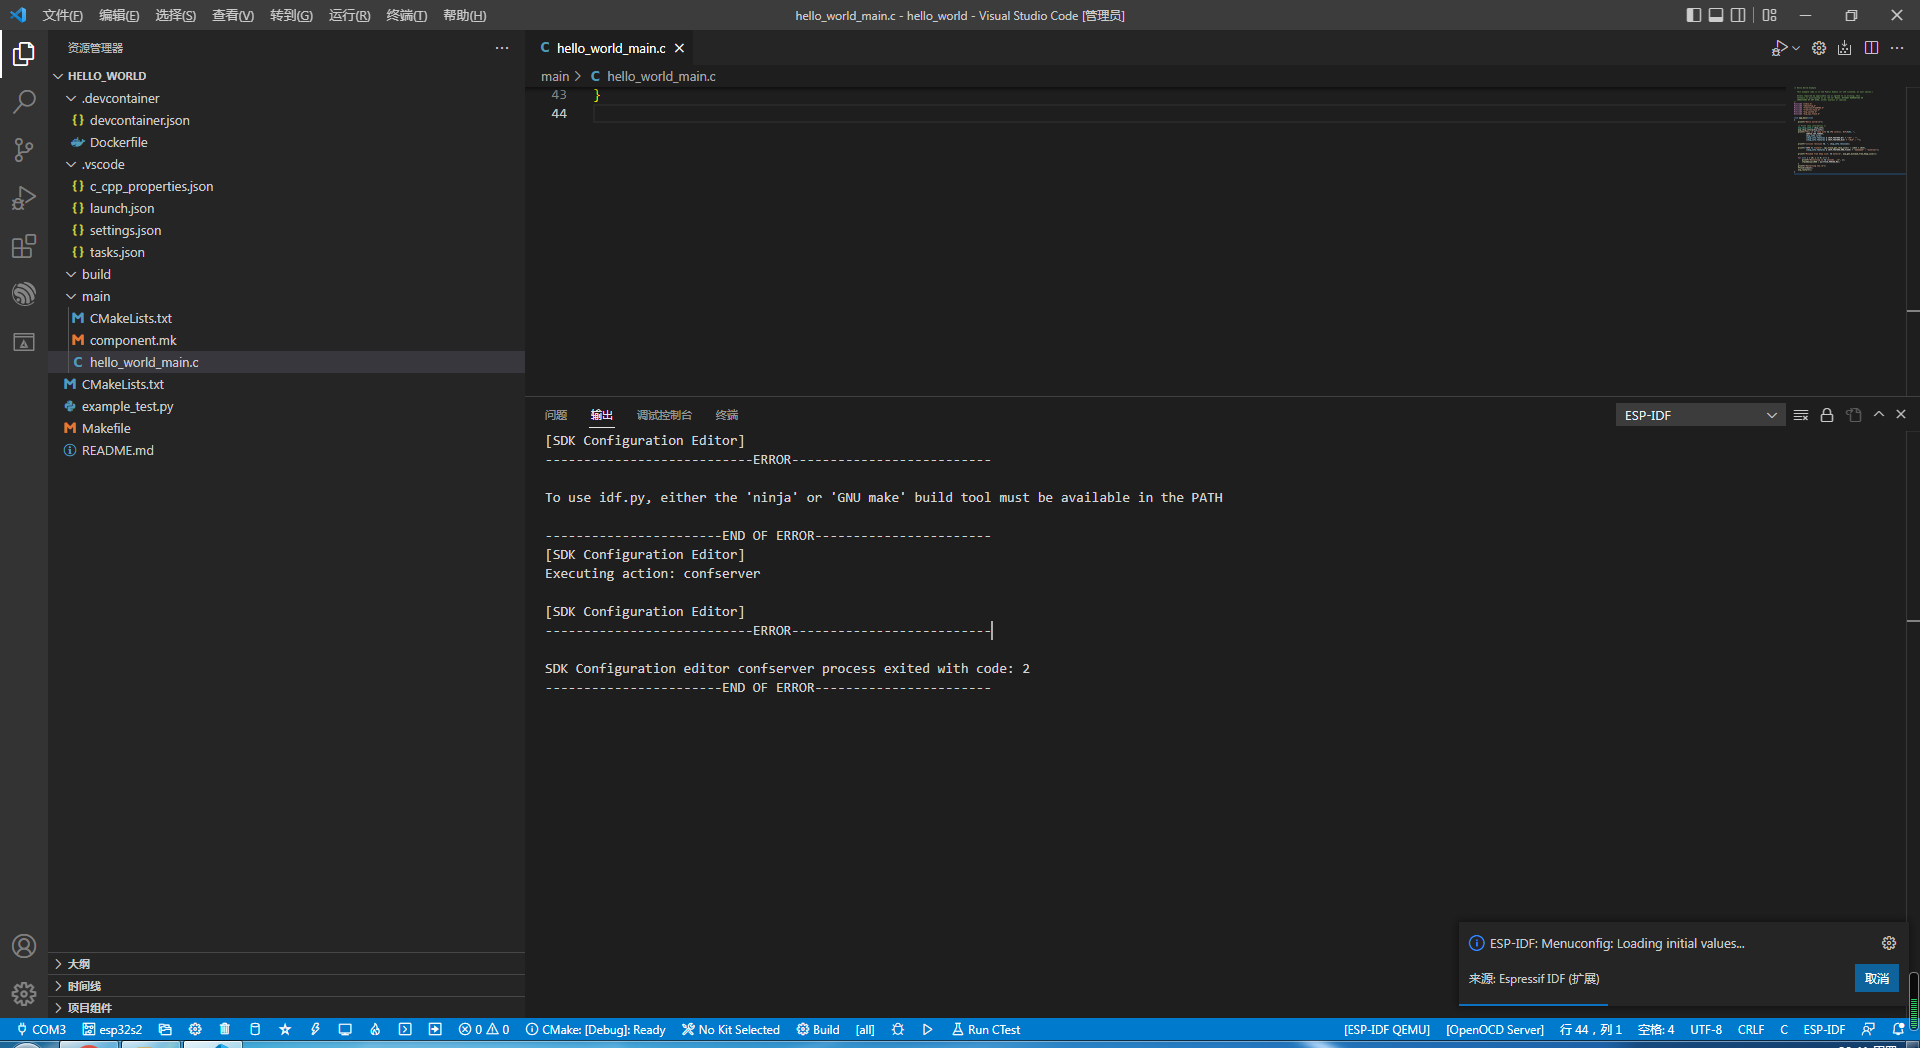Click the editor toolbar gear icon
This screenshot has height=1048, width=1920.
pos(1819,48)
